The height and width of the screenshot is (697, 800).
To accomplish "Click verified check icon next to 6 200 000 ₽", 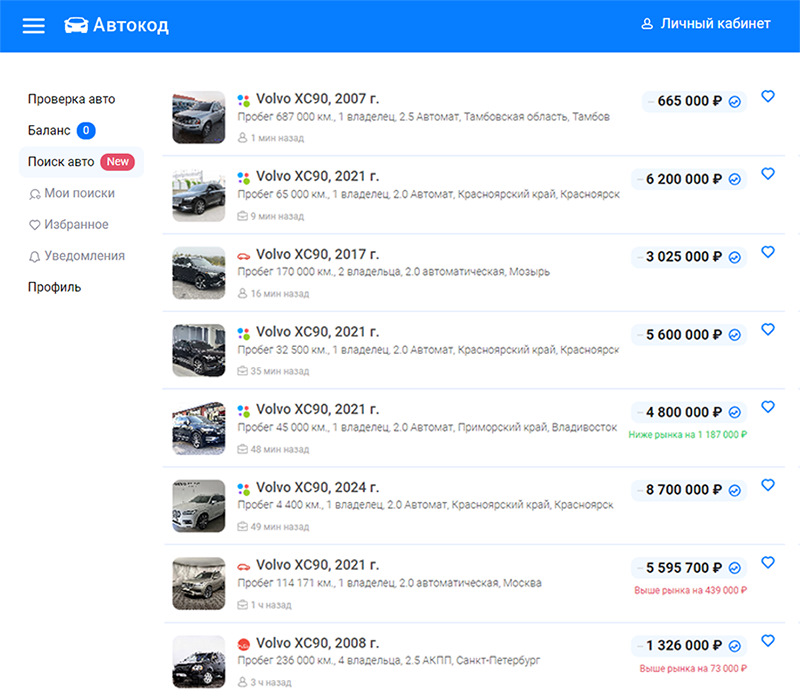I will point(735,180).
